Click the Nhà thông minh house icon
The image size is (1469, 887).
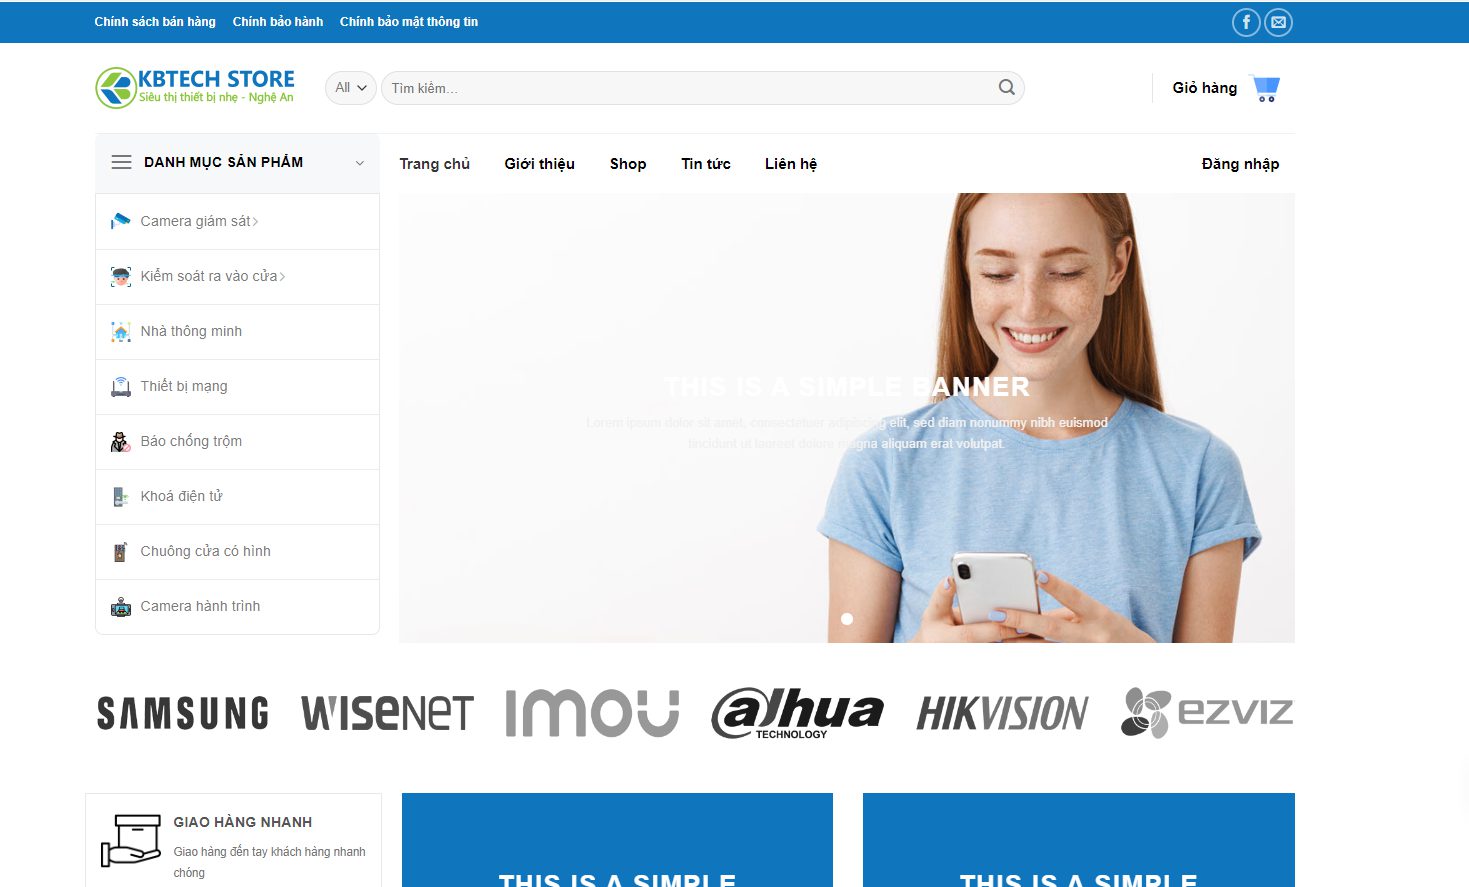pyautogui.click(x=121, y=331)
